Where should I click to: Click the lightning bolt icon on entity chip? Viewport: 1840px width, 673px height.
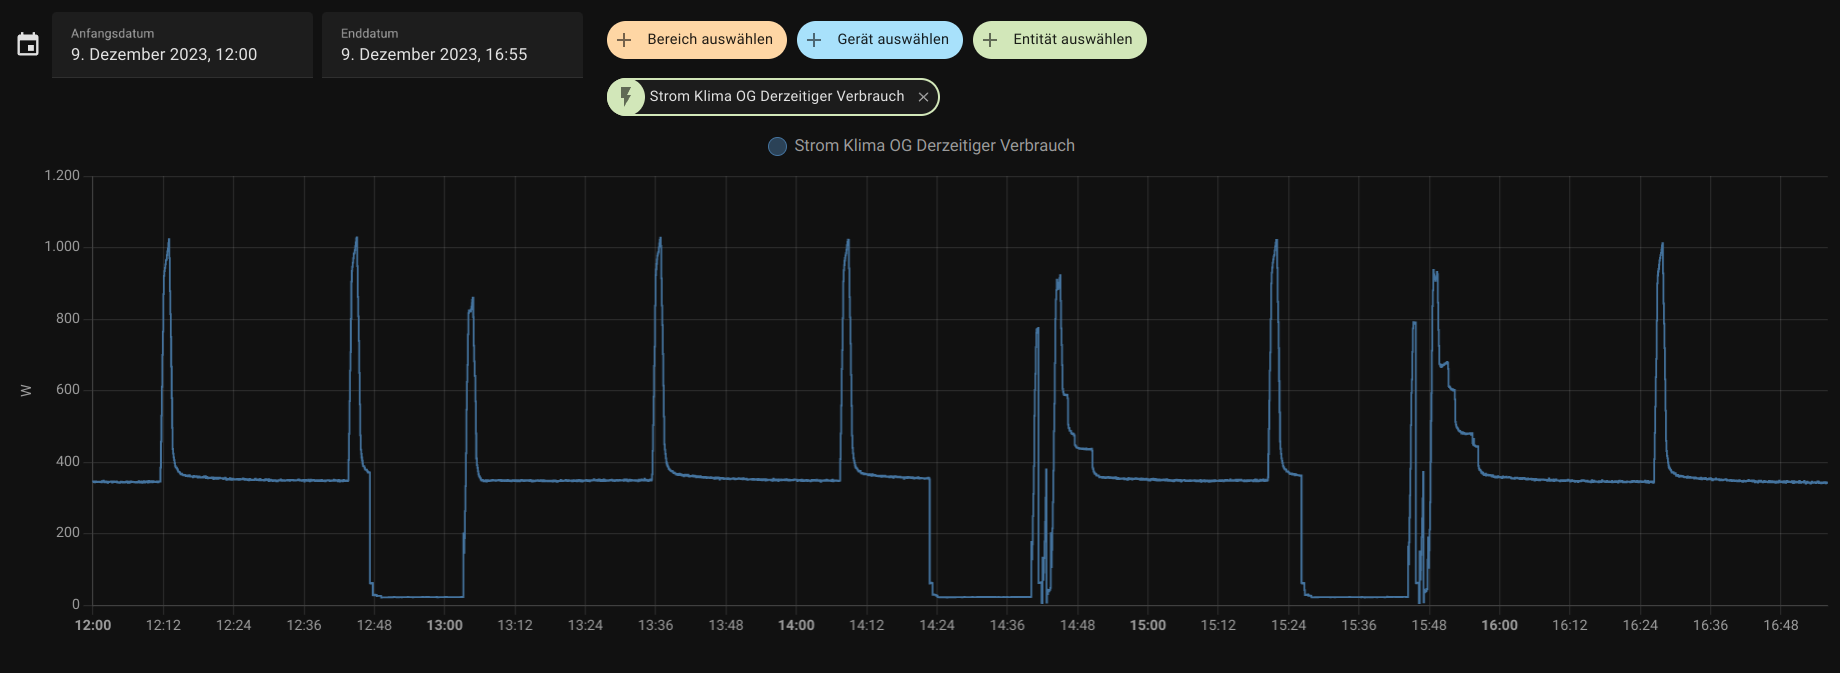[626, 97]
